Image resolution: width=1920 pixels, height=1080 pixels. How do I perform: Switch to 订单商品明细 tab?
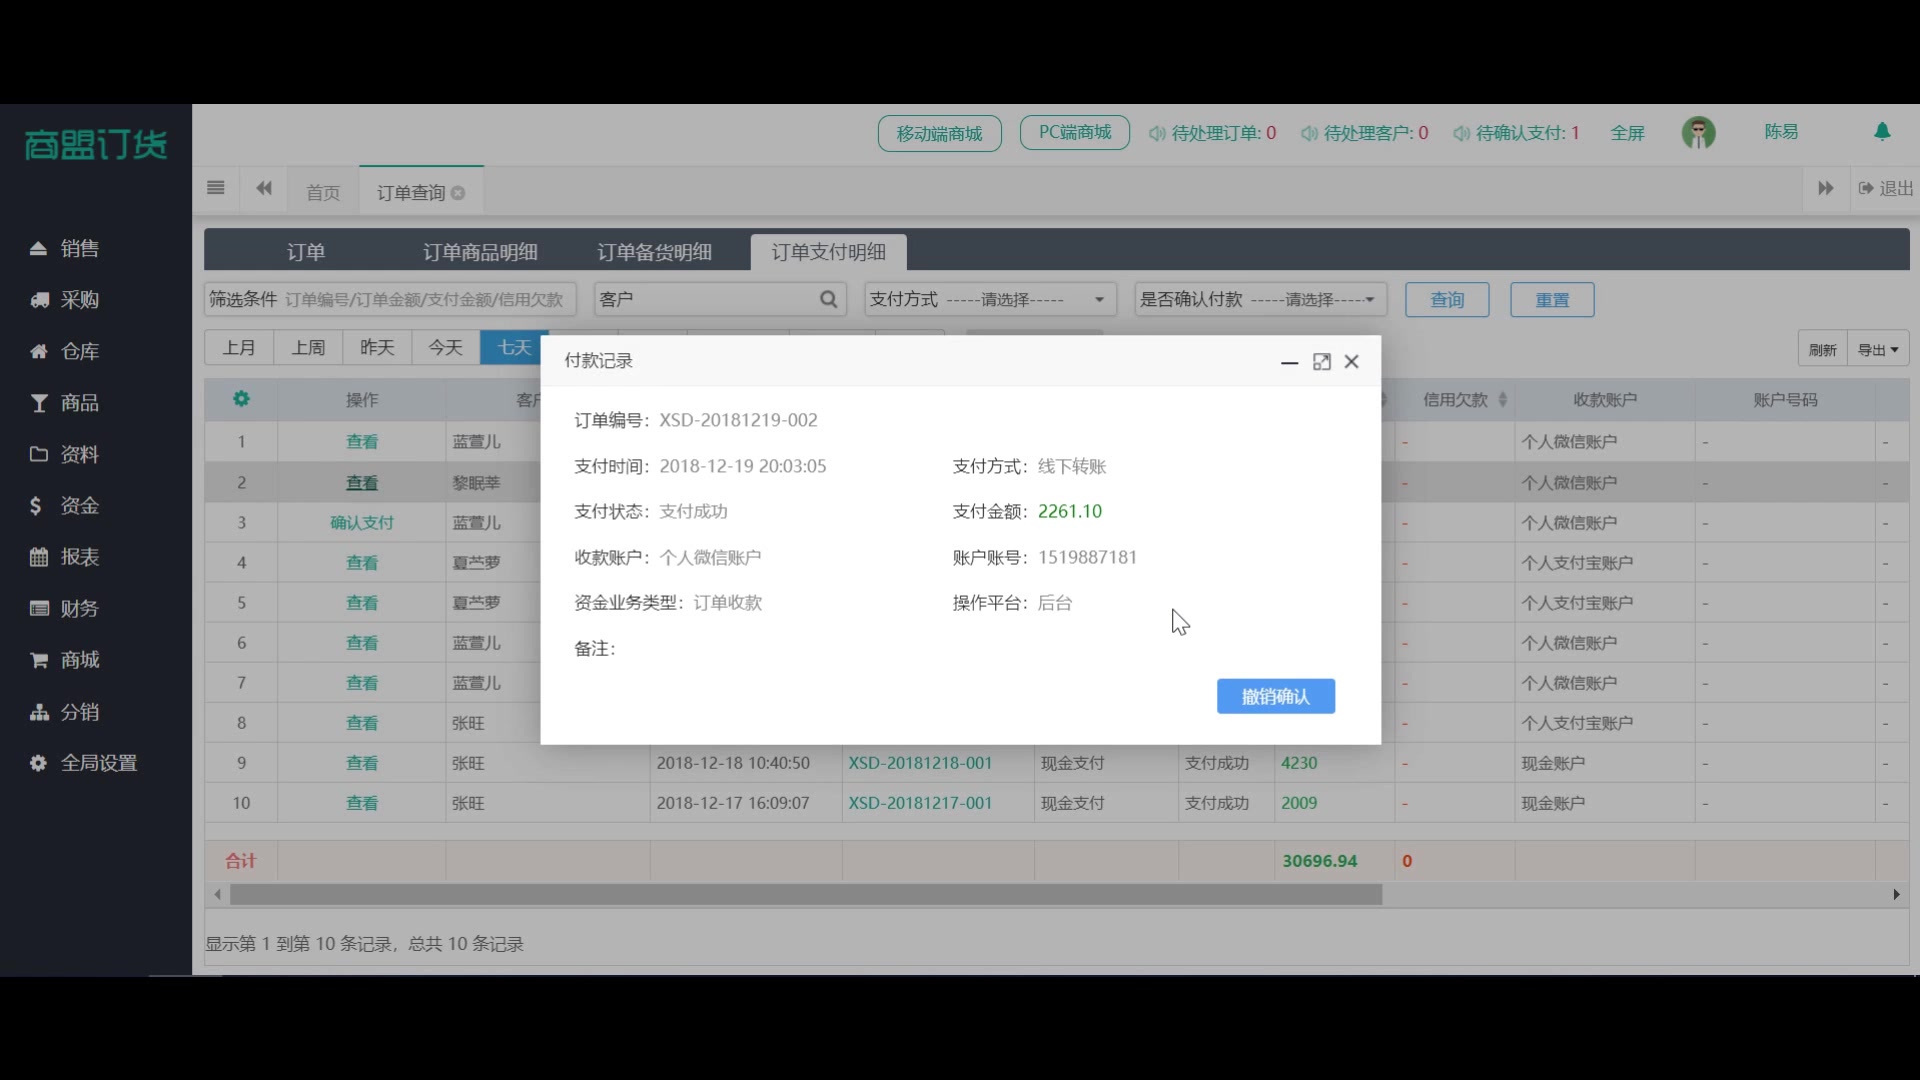point(480,252)
